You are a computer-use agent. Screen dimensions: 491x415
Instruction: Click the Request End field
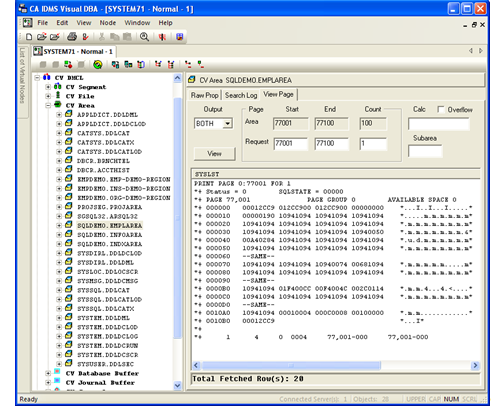pos(331,144)
